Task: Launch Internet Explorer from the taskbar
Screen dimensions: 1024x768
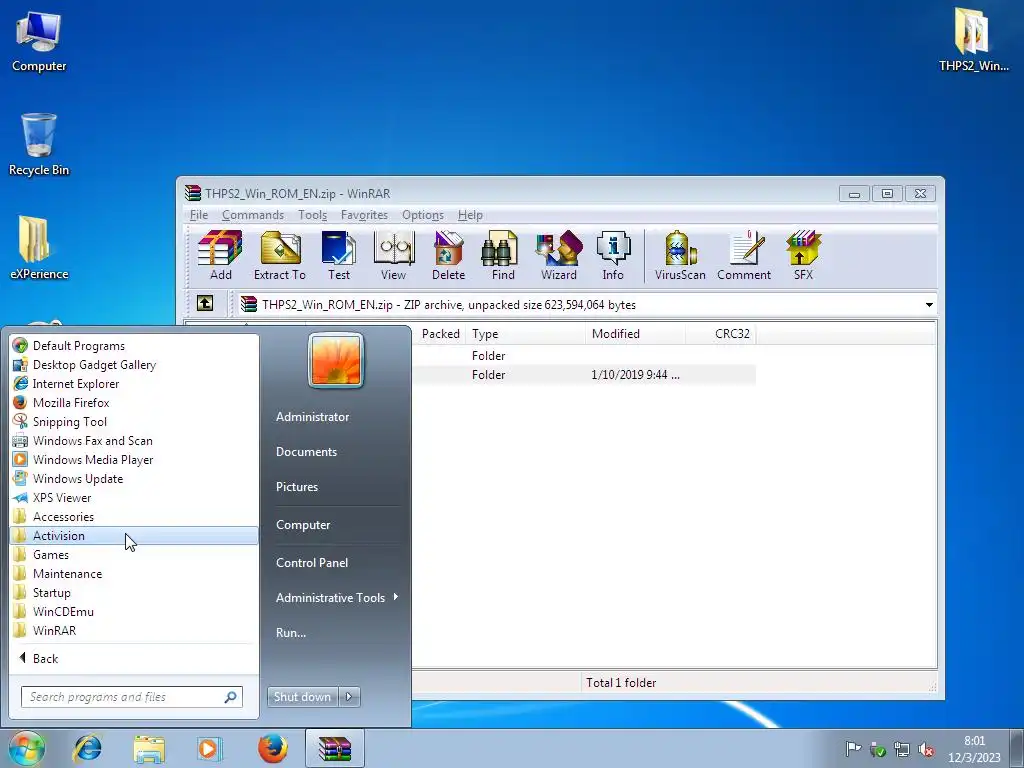Action: coord(88,748)
